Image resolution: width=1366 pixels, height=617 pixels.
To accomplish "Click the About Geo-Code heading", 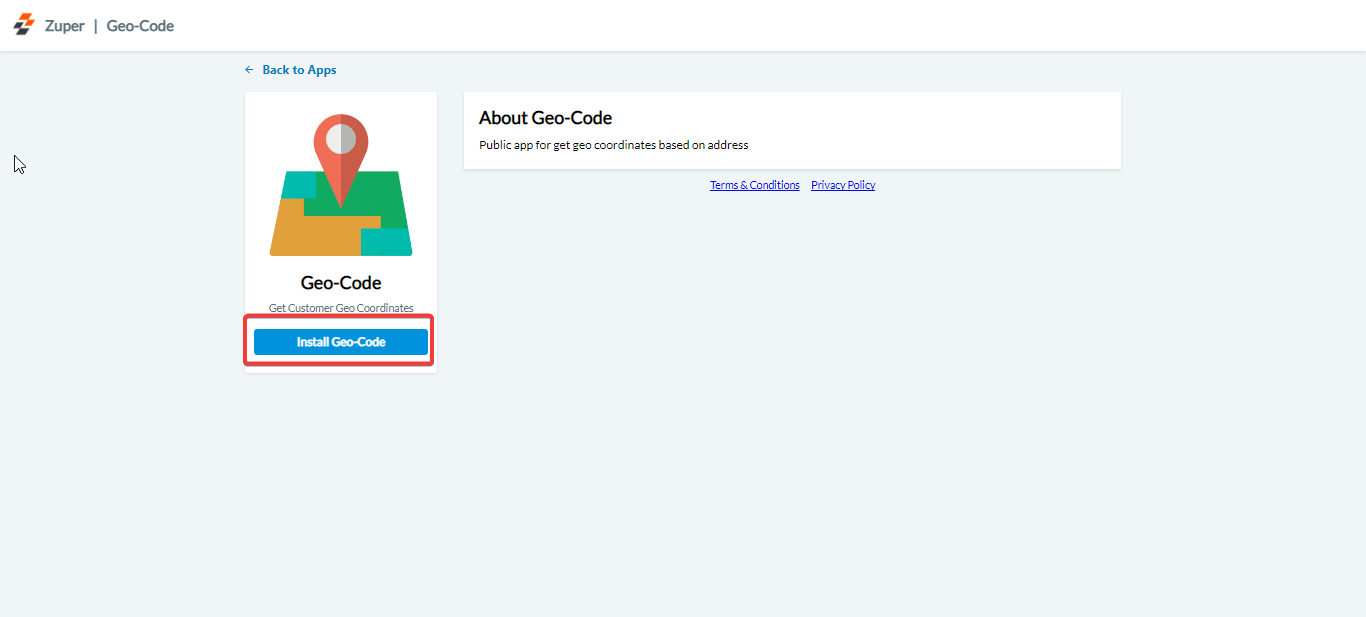I will [545, 118].
